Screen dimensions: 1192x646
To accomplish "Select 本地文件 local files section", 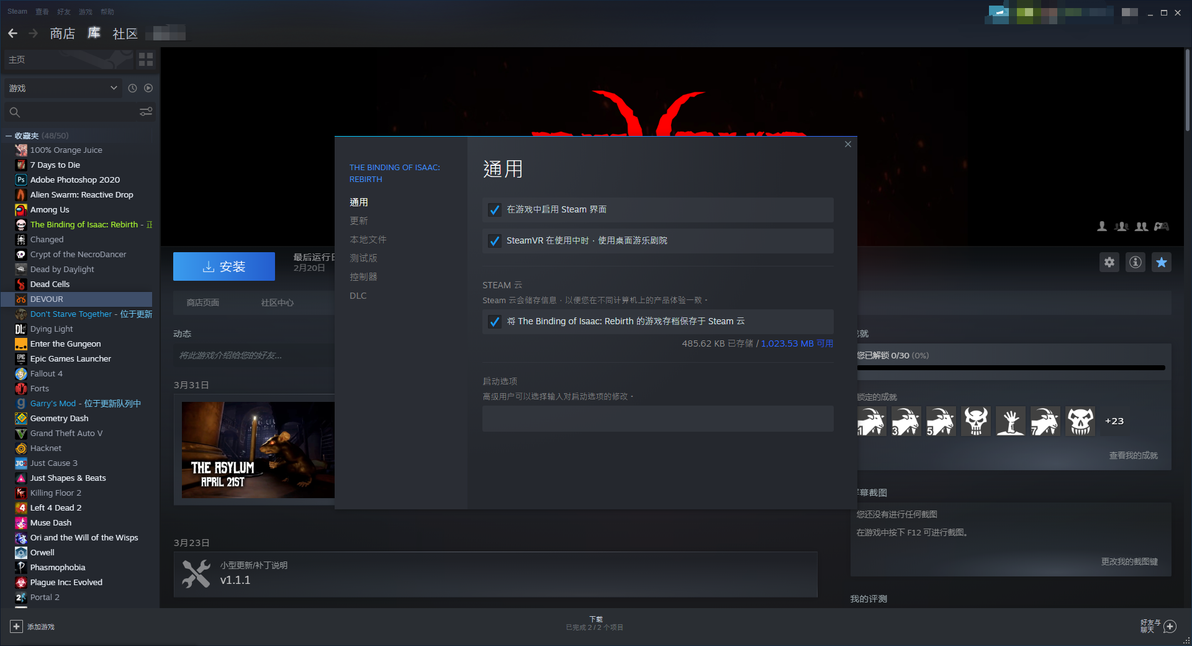I will [368, 239].
